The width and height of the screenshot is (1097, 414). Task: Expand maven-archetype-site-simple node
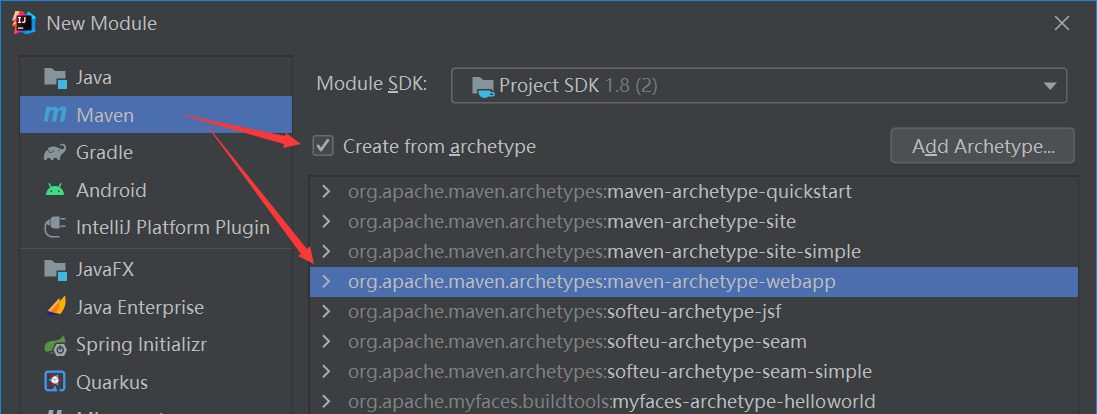click(325, 251)
